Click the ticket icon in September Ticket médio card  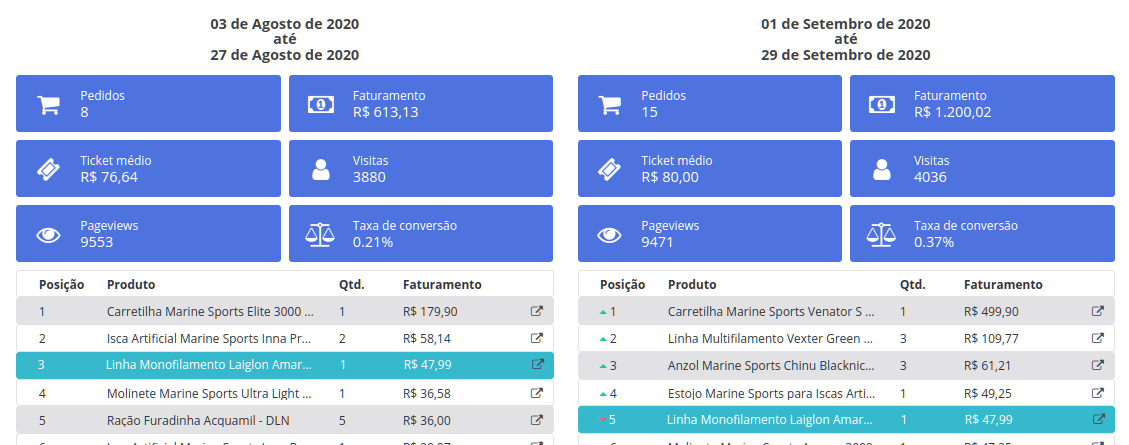coord(609,169)
